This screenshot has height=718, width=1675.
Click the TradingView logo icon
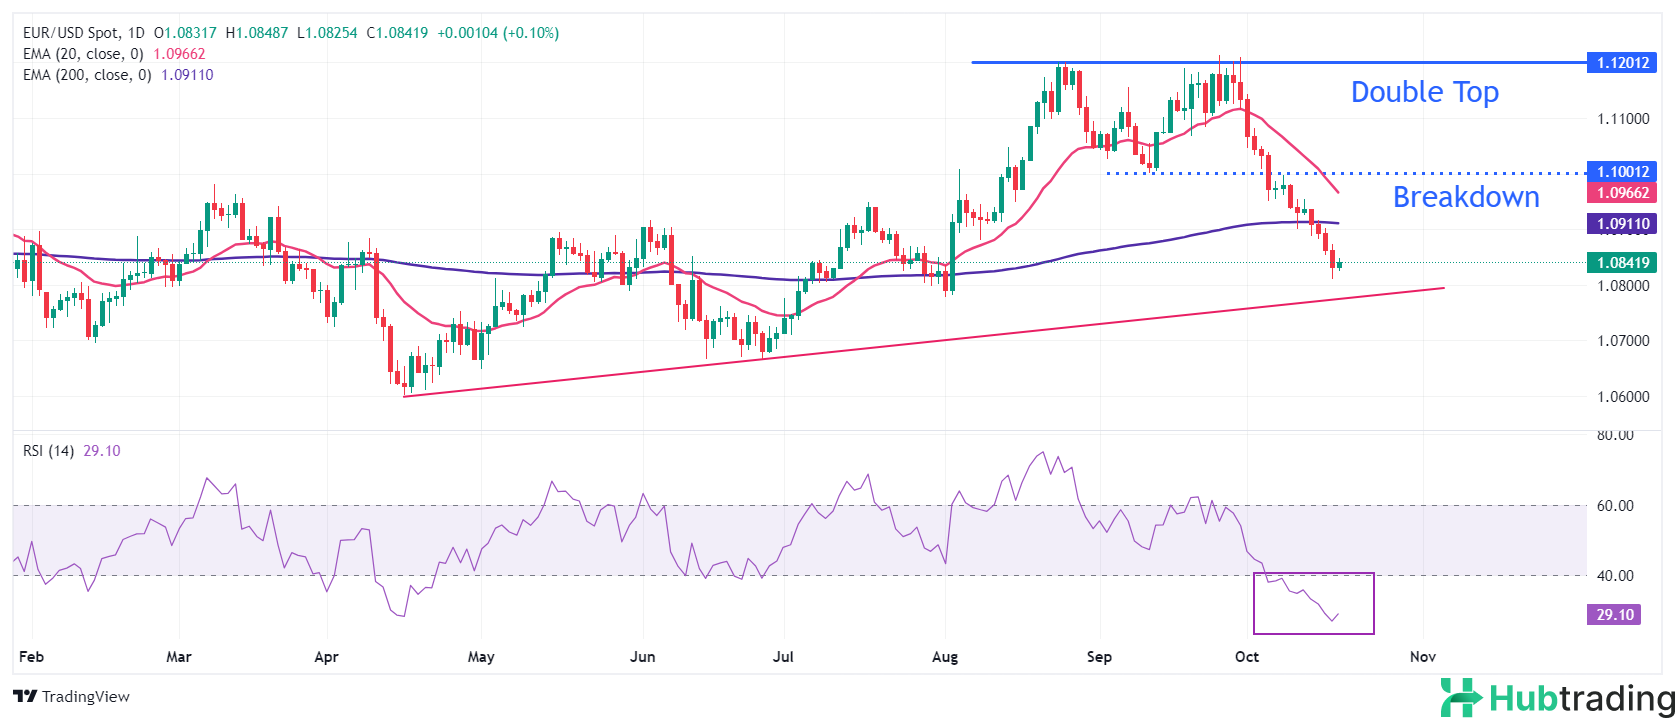(25, 697)
